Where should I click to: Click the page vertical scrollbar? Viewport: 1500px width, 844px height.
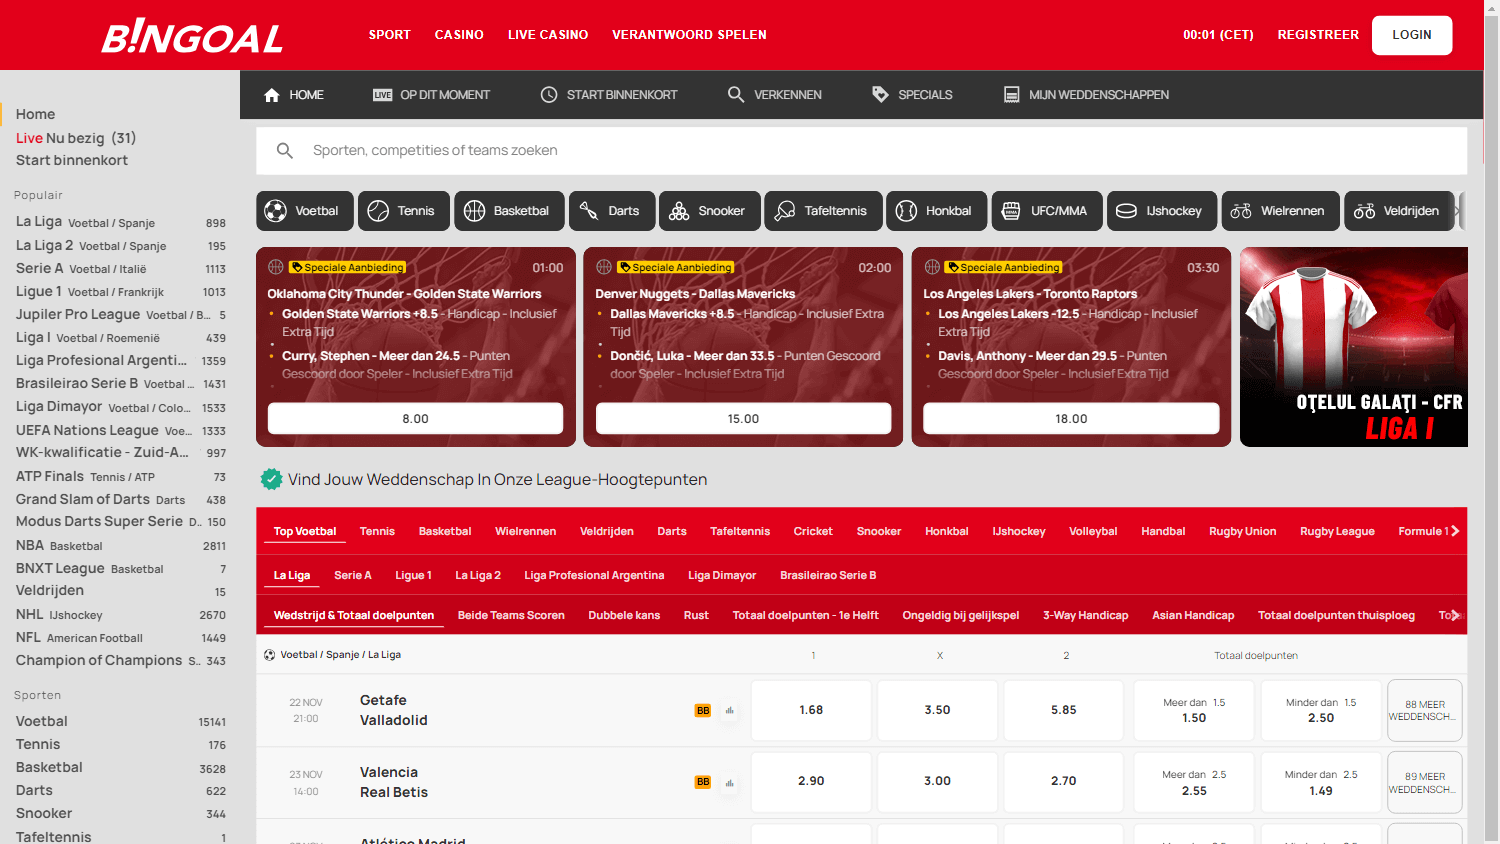pyautogui.click(x=1491, y=422)
